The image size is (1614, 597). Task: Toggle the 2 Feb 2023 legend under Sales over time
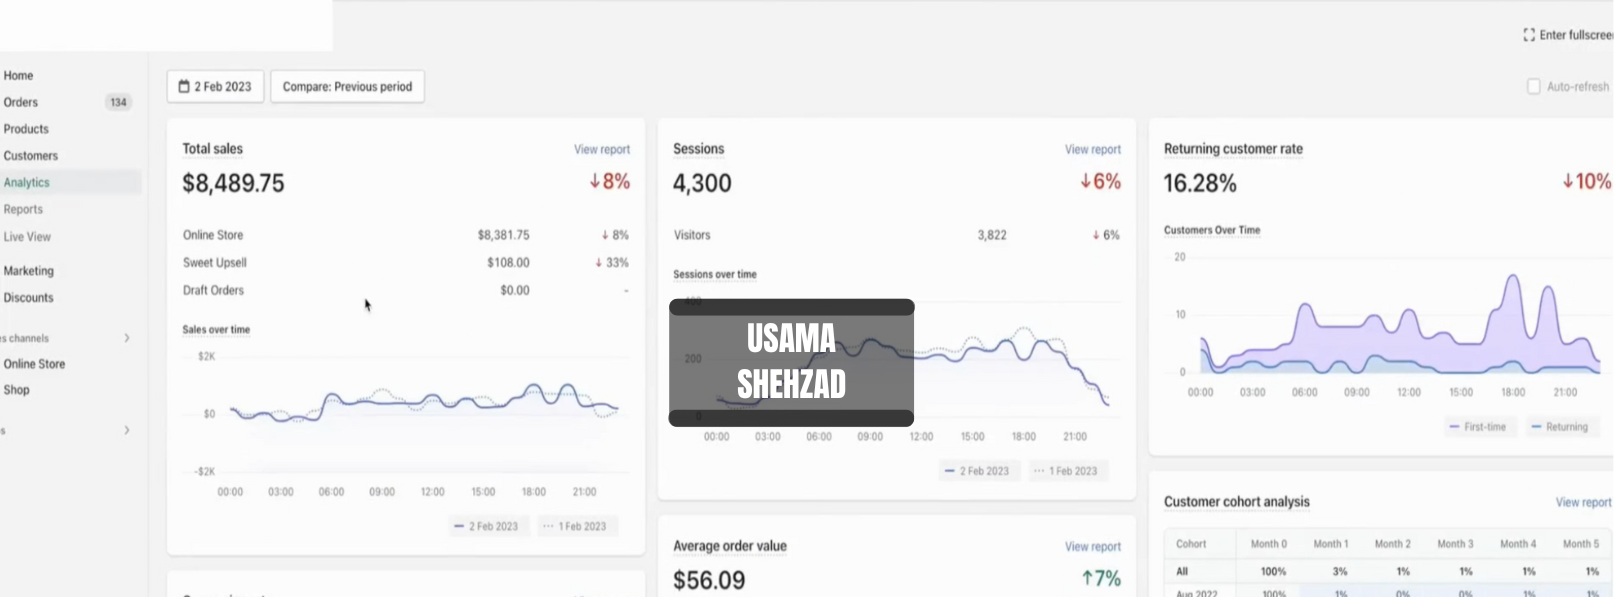click(x=487, y=526)
